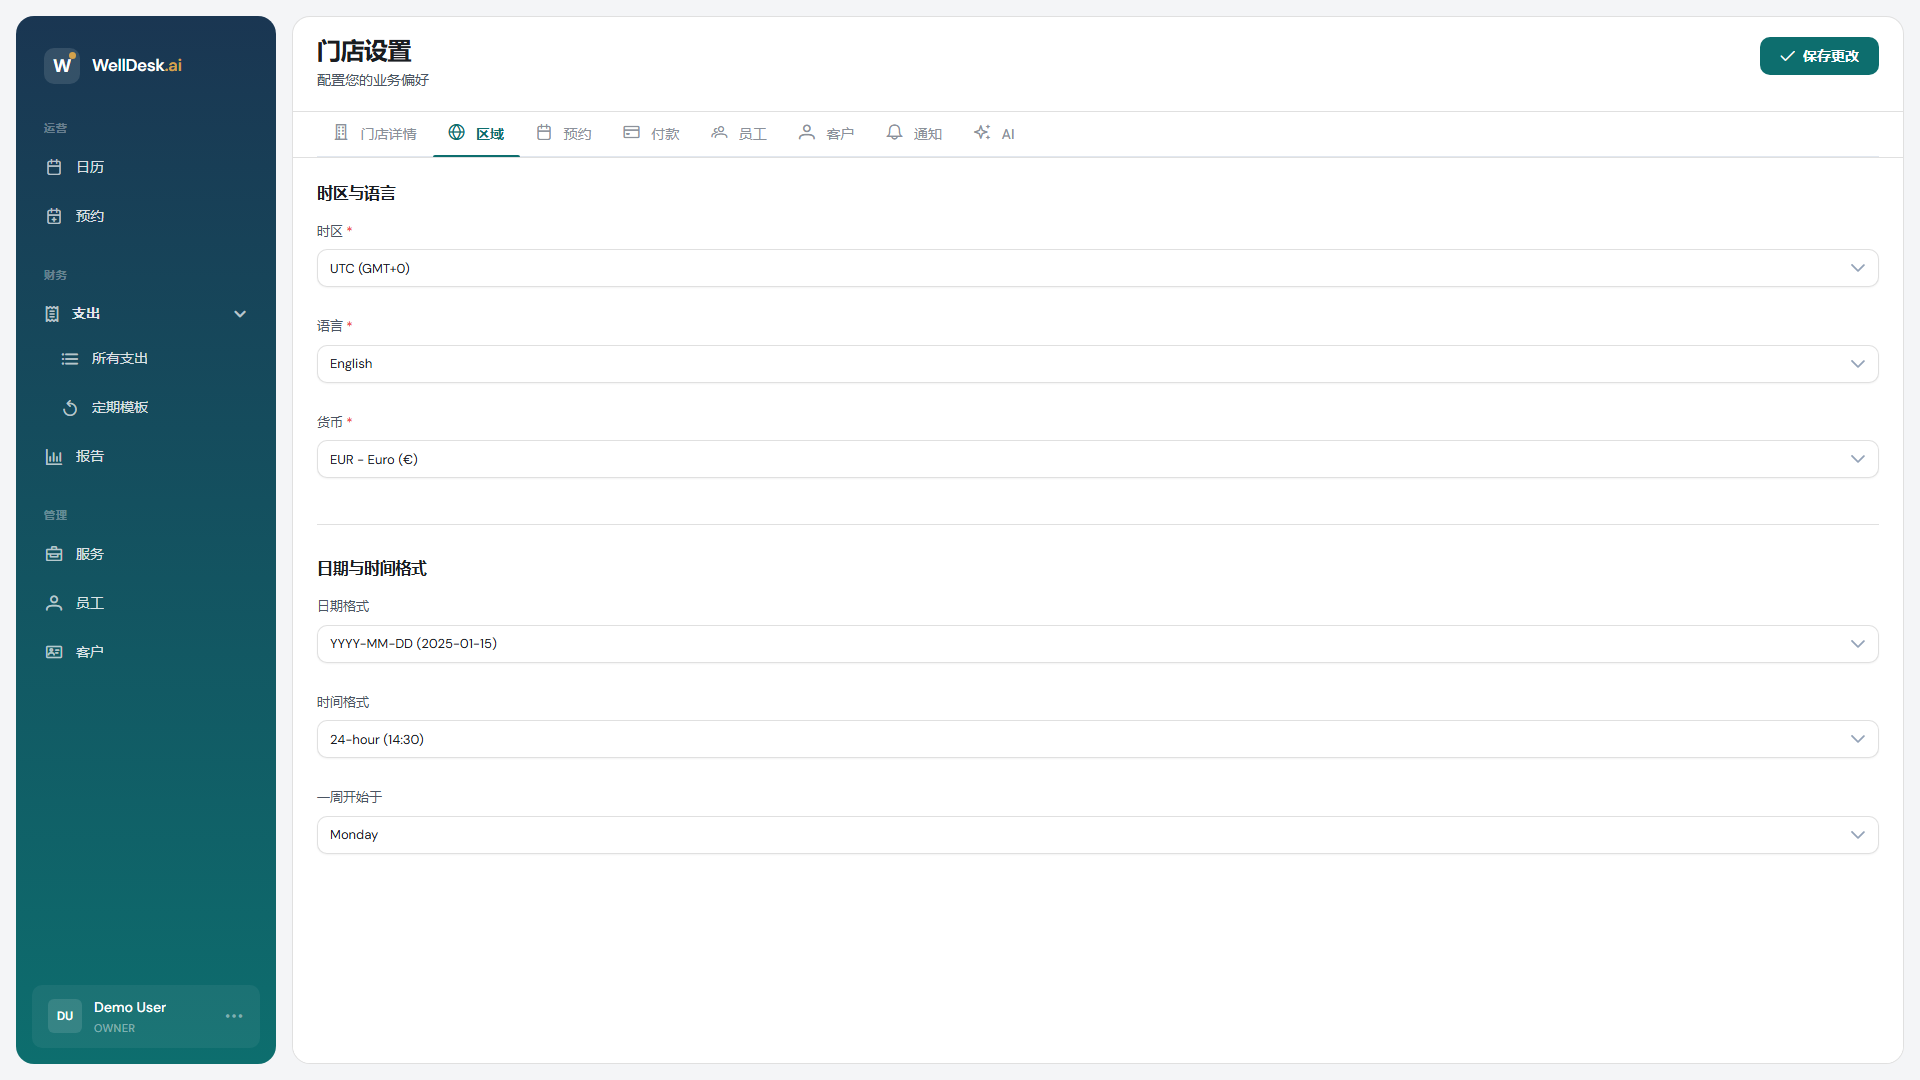Open 报告 reports chart icon
The width and height of the screenshot is (1920, 1080).
point(55,456)
